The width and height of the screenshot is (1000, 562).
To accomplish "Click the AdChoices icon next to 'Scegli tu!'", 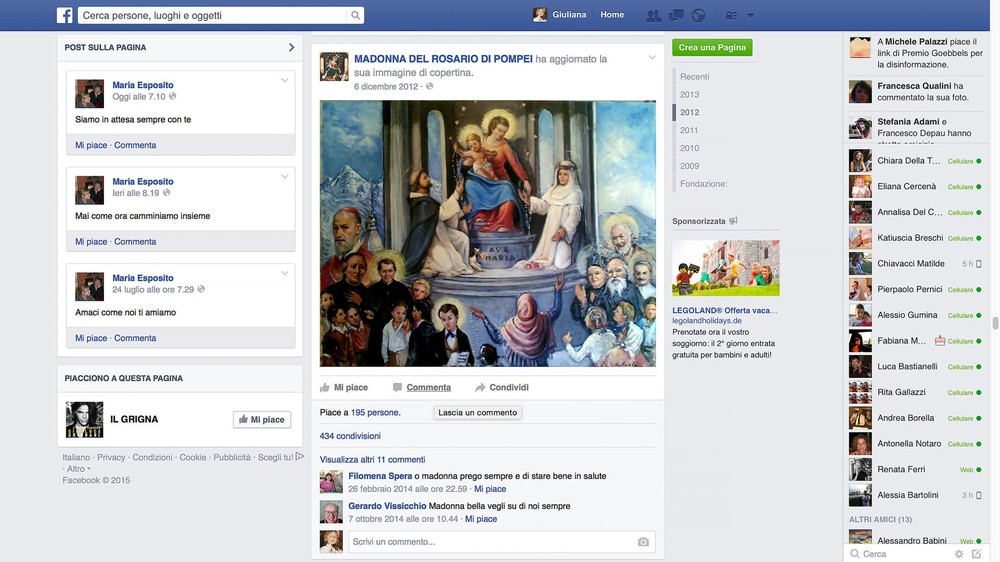I will (300, 457).
